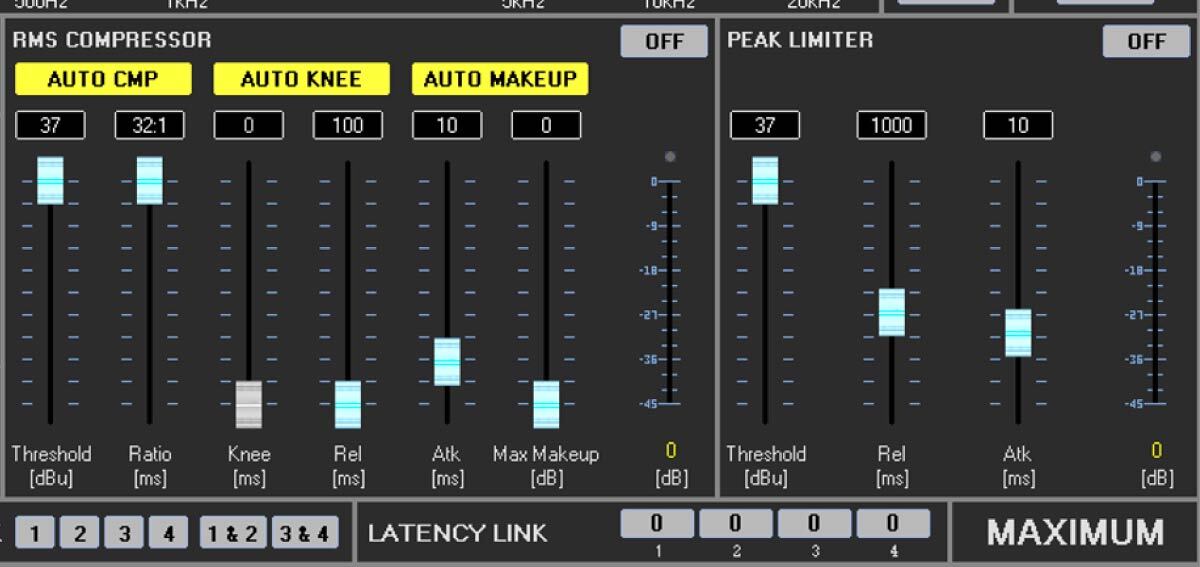Click the Peak Limiter Atk slider handle
Screen dimensions: 1200x567
[1018, 332]
